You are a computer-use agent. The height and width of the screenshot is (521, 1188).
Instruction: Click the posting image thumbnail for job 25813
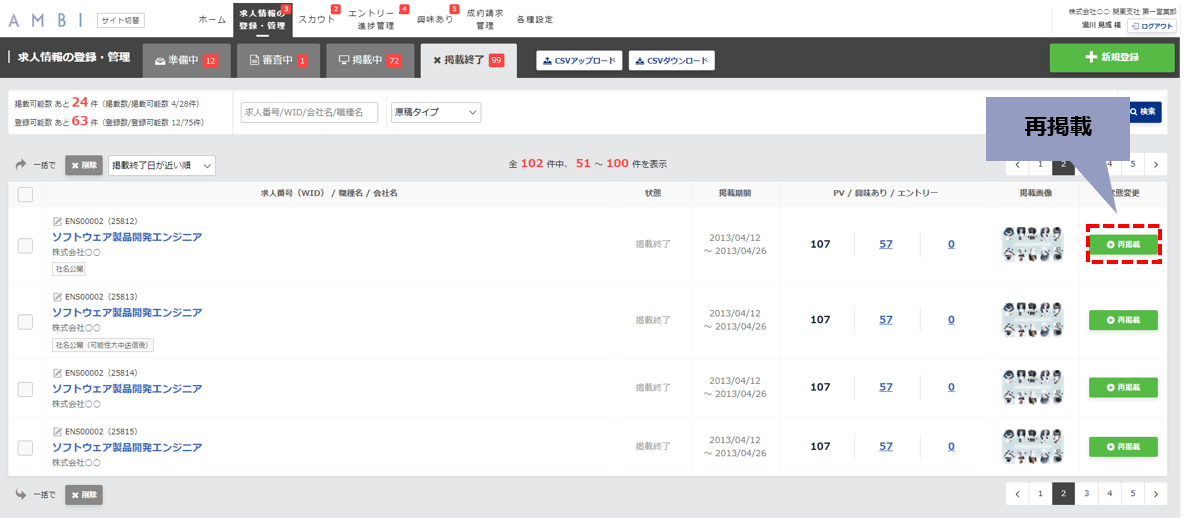click(x=1032, y=320)
